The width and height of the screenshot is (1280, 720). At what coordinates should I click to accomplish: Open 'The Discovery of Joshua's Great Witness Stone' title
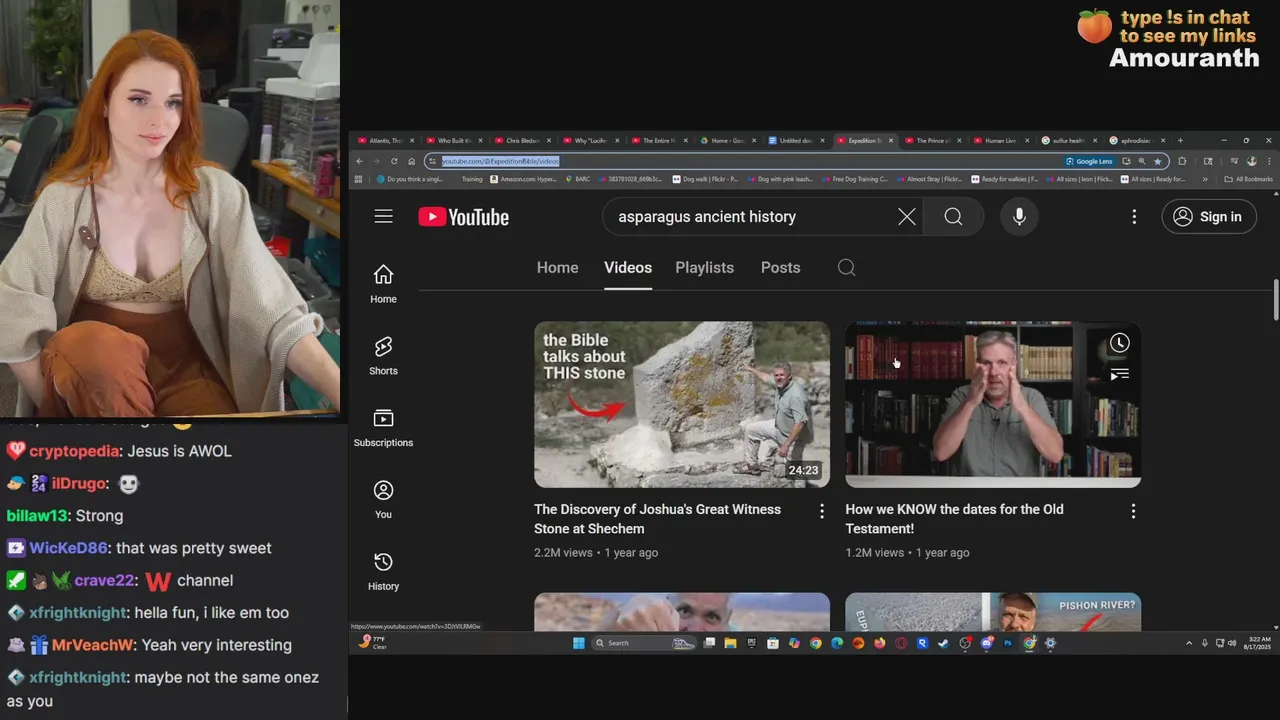point(657,519)
